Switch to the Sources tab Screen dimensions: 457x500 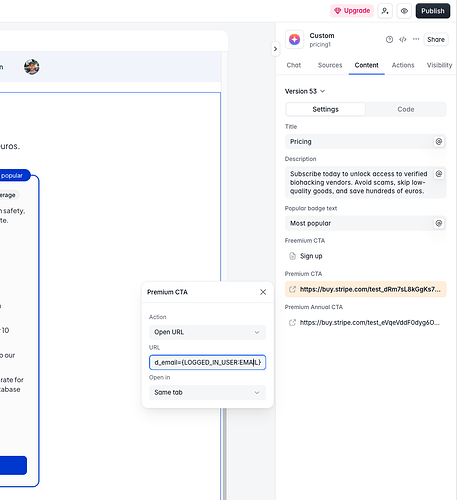point(330,65)
